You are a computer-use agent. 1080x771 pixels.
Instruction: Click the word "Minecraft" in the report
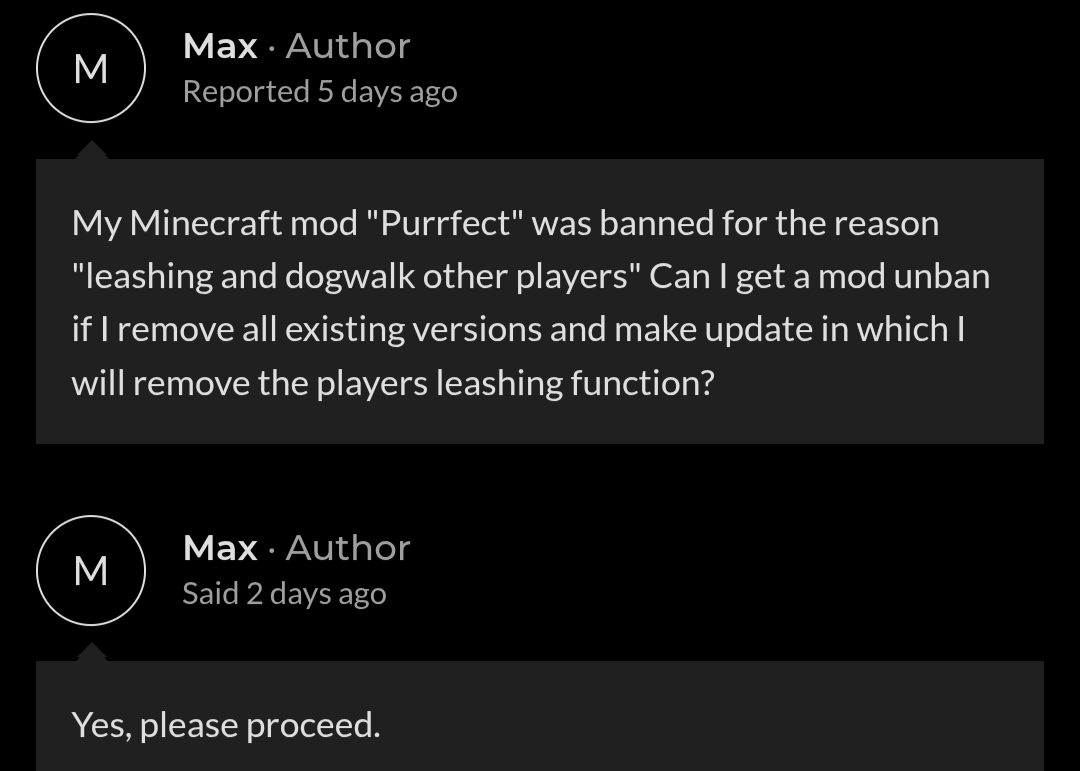pos(206,223)
